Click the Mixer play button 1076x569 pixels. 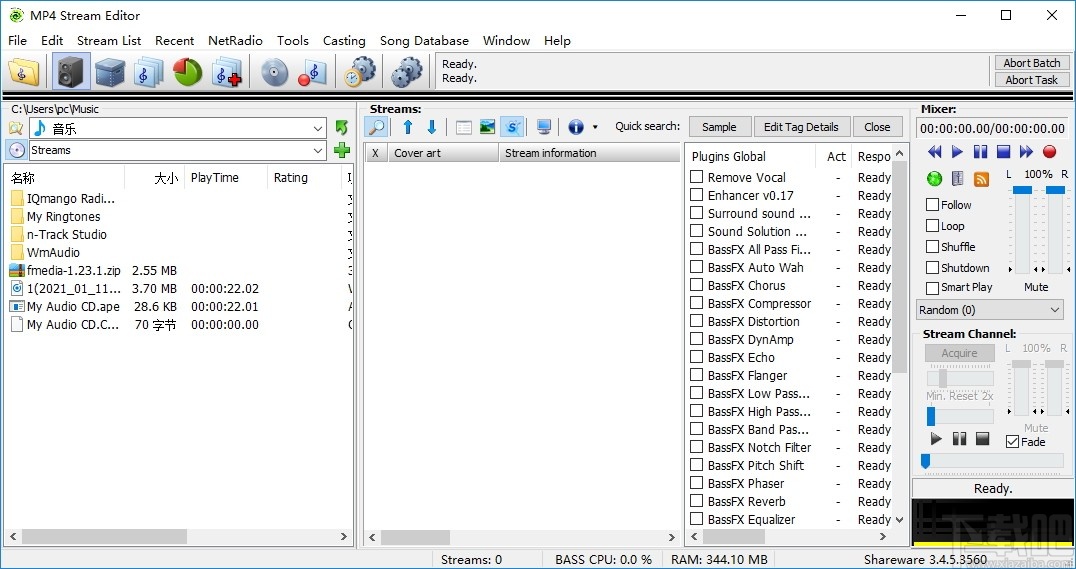point(957,152)
